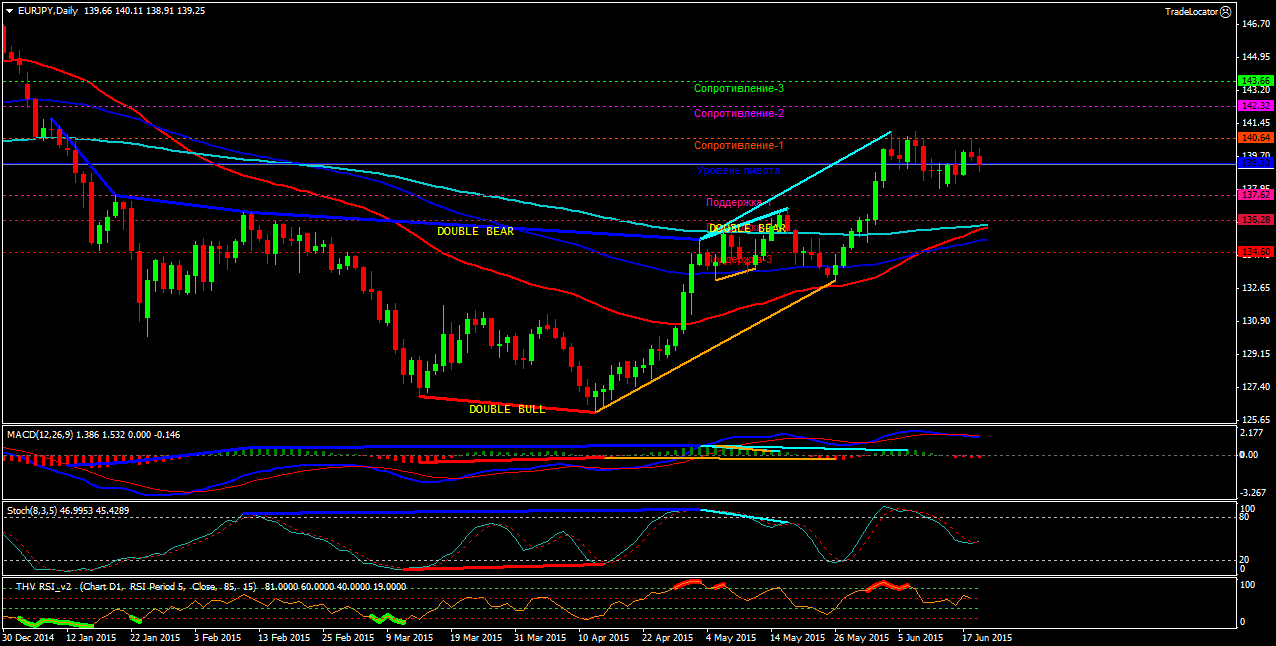The height and width of the screenshot is (646, 1276).
Task: Click the red 134.60 support price tag
Action: pyautogui.click(x=1255, y=251)
